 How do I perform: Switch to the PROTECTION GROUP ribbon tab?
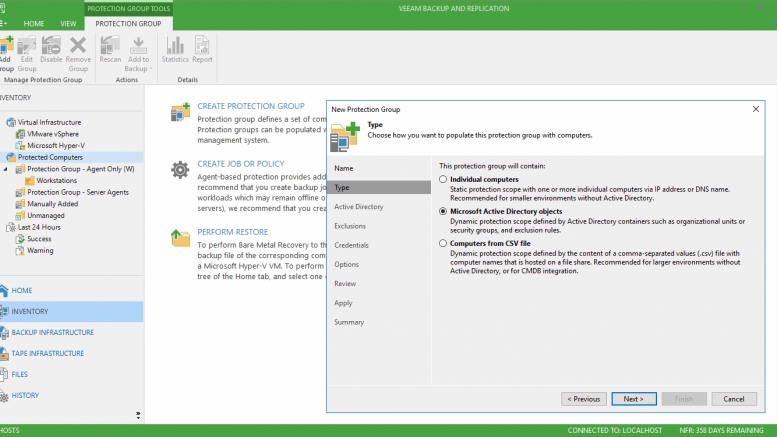tap(128, 23)
